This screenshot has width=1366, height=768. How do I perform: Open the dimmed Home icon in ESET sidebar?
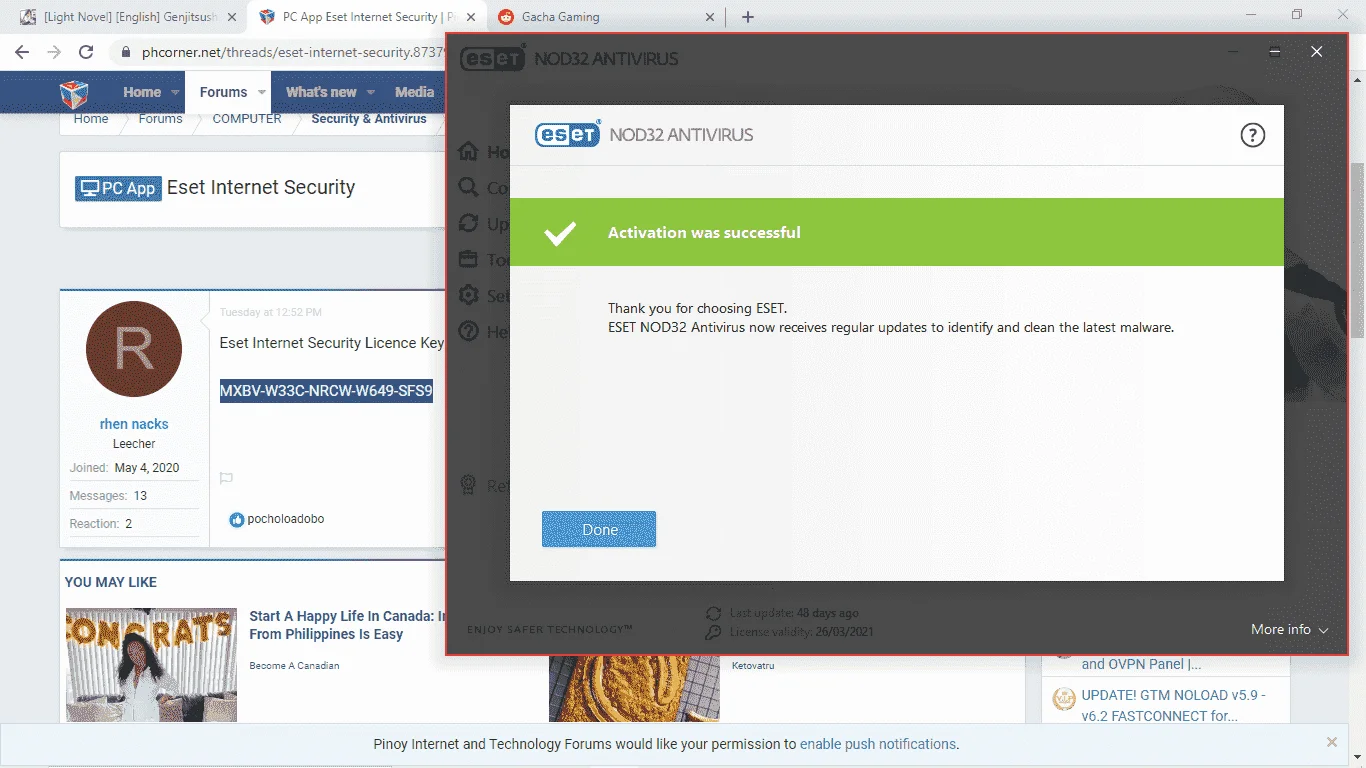(468, 152)
